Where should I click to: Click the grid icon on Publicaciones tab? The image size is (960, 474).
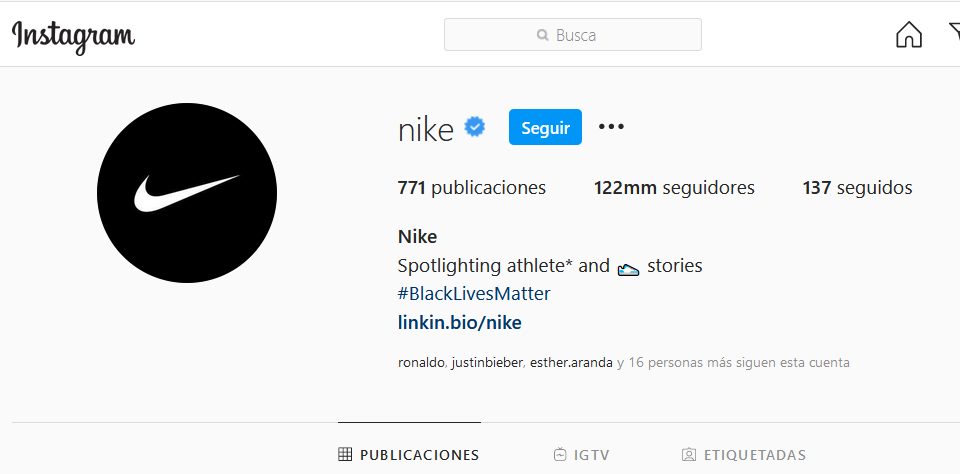pos(345,454)
